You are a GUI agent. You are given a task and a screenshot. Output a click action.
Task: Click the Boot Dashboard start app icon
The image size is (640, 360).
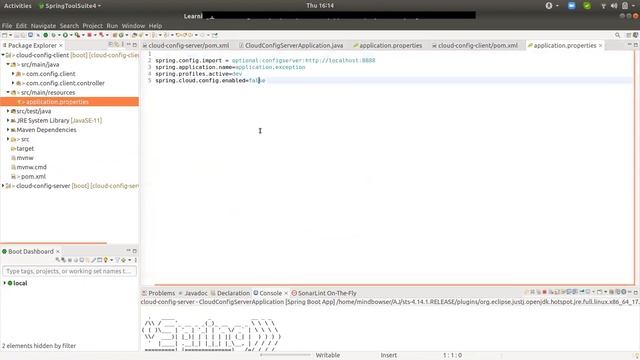58,260
